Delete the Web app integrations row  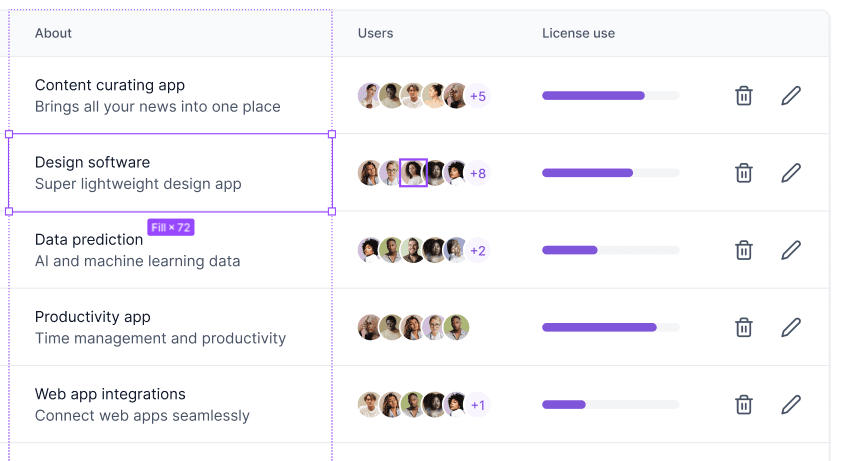tap(743, 405)
